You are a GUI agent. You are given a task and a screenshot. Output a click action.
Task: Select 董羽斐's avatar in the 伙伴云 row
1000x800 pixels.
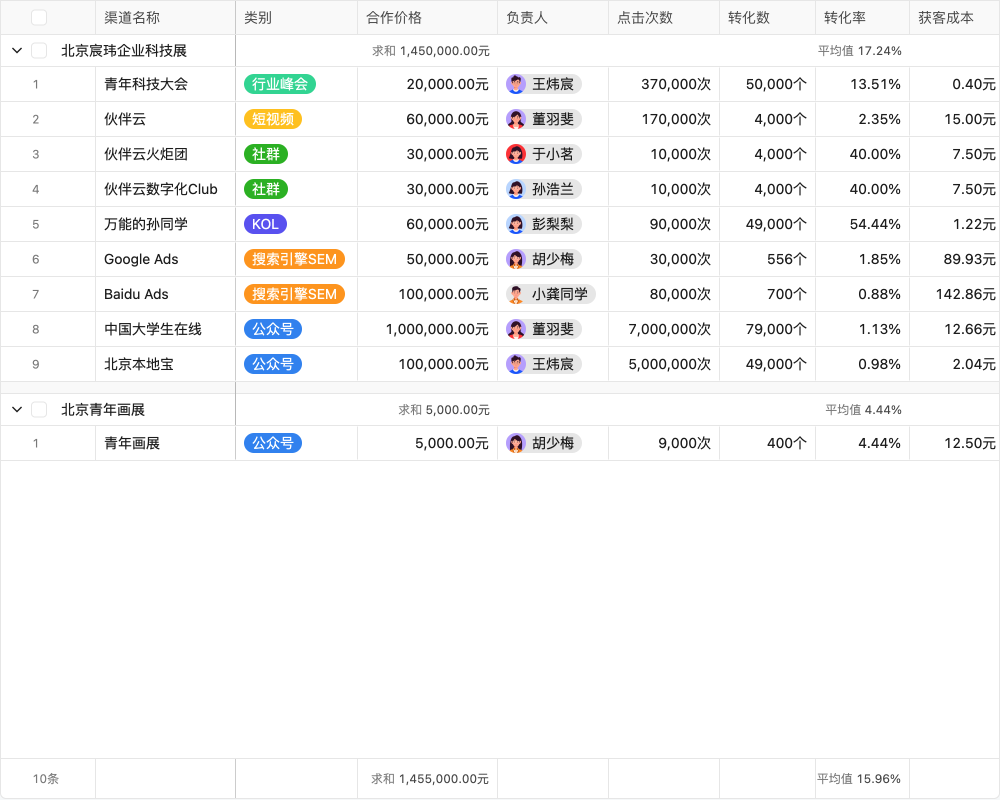point(517,119)
